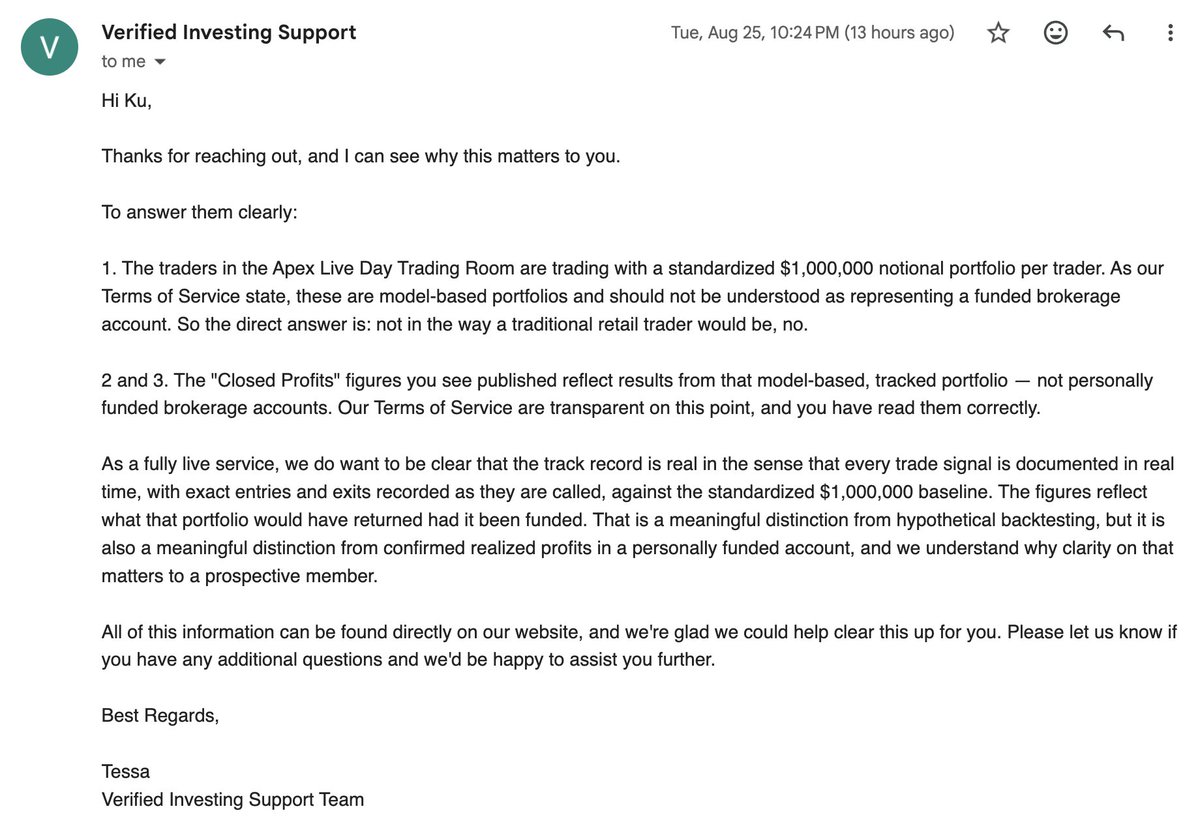Click the 'Thanks for reaching out' sentence
Viewport: 1200px width, 828px height.
point(361,157)
